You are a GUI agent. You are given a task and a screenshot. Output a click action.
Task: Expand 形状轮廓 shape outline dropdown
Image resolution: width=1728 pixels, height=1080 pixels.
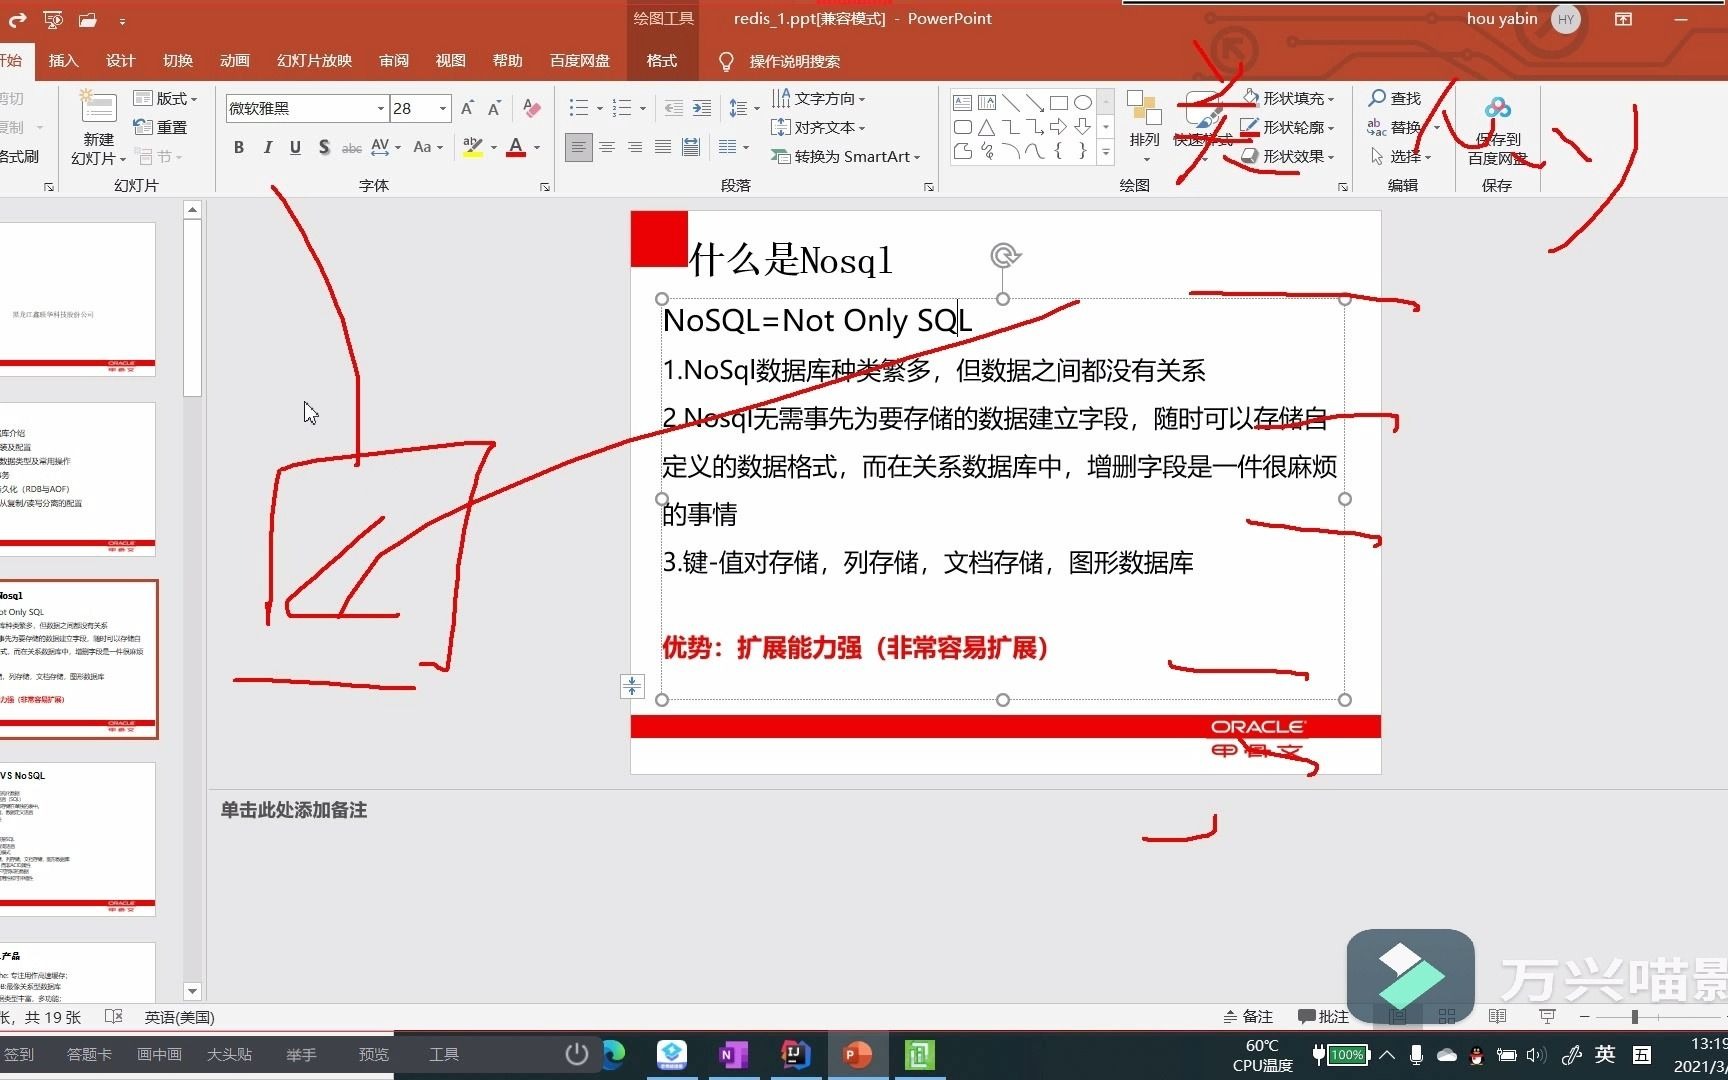pyautogui.click(x=1288, y=127)
